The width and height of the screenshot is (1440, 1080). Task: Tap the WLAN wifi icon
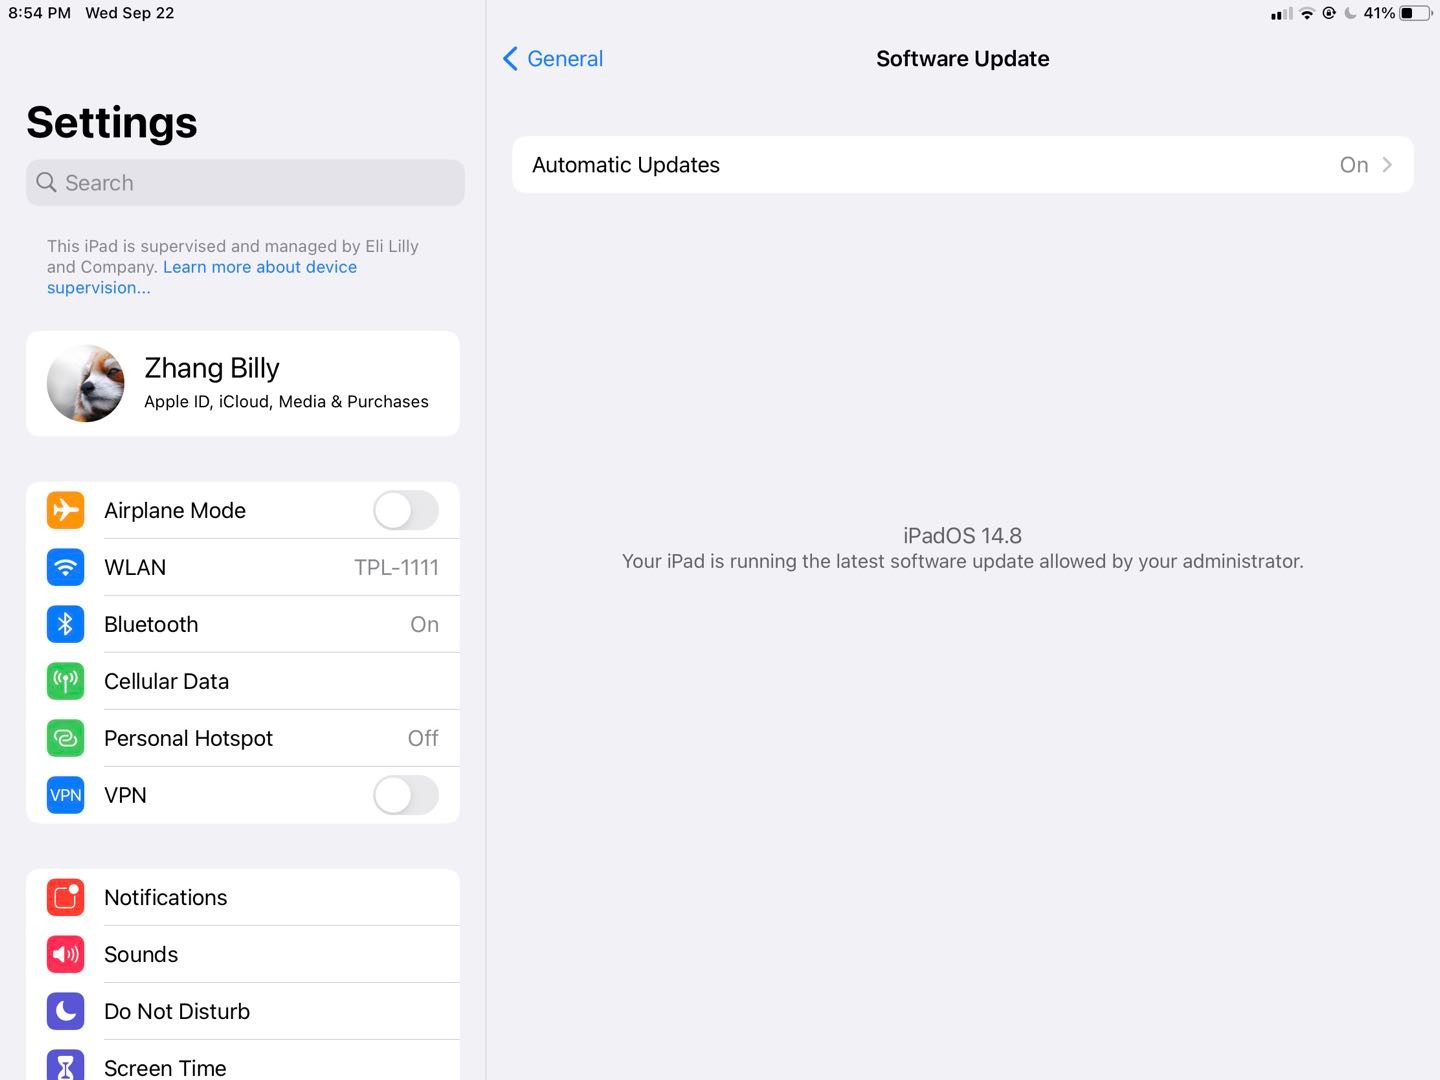click(65, 567)
